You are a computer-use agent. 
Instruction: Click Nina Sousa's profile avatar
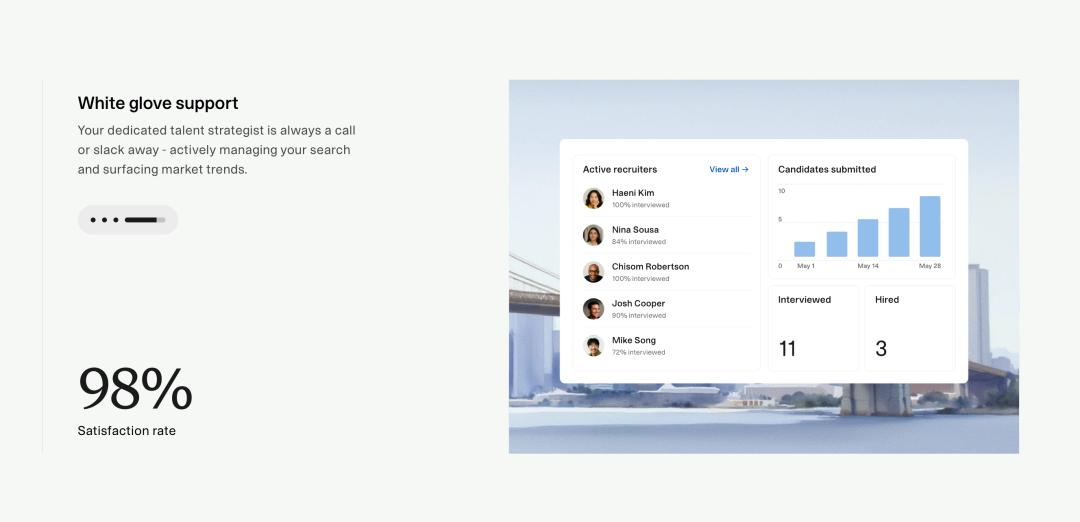click(593, 235)
